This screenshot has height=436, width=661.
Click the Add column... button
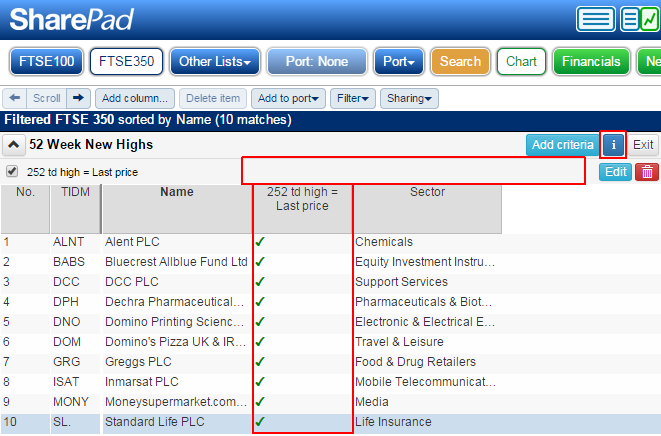[135, 98]
